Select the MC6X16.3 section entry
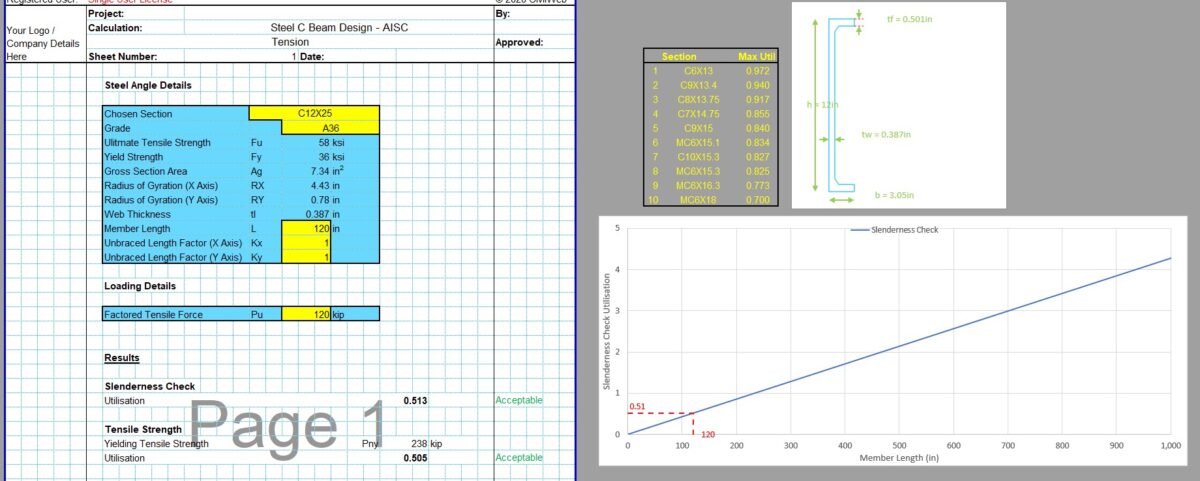1200x481 pixels. pyautogui.click(x=697, y=186)
